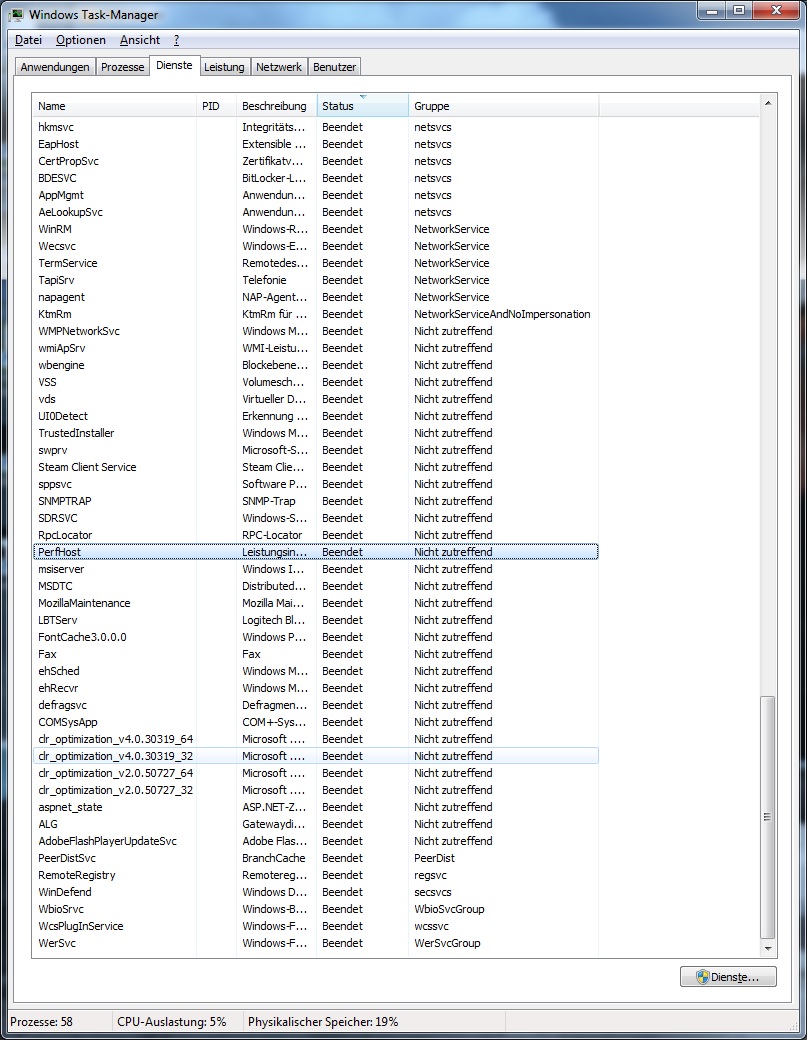Select the SNMPTRAP service

click(316, 501)
